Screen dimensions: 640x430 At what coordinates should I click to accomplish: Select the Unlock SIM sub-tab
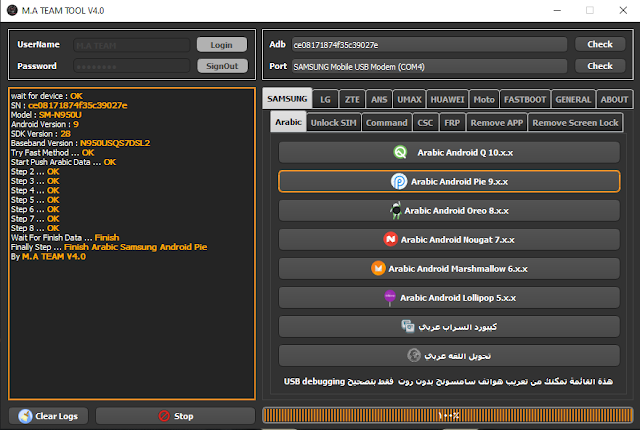[333, 123]
